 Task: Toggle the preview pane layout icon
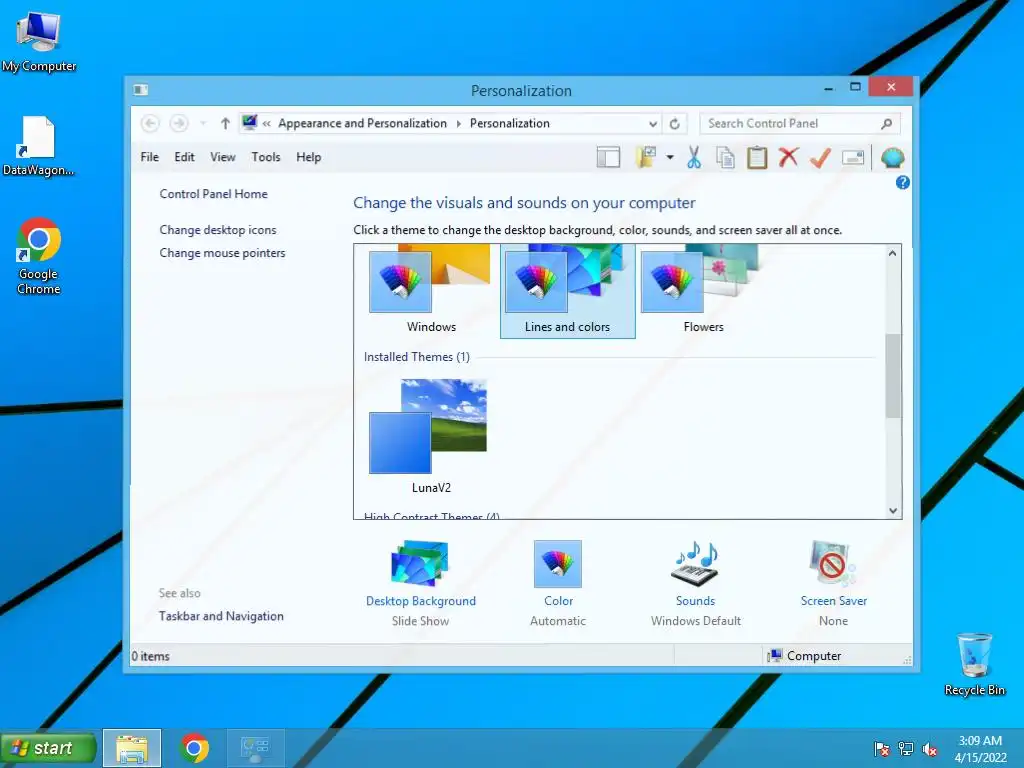coord(608,157)
